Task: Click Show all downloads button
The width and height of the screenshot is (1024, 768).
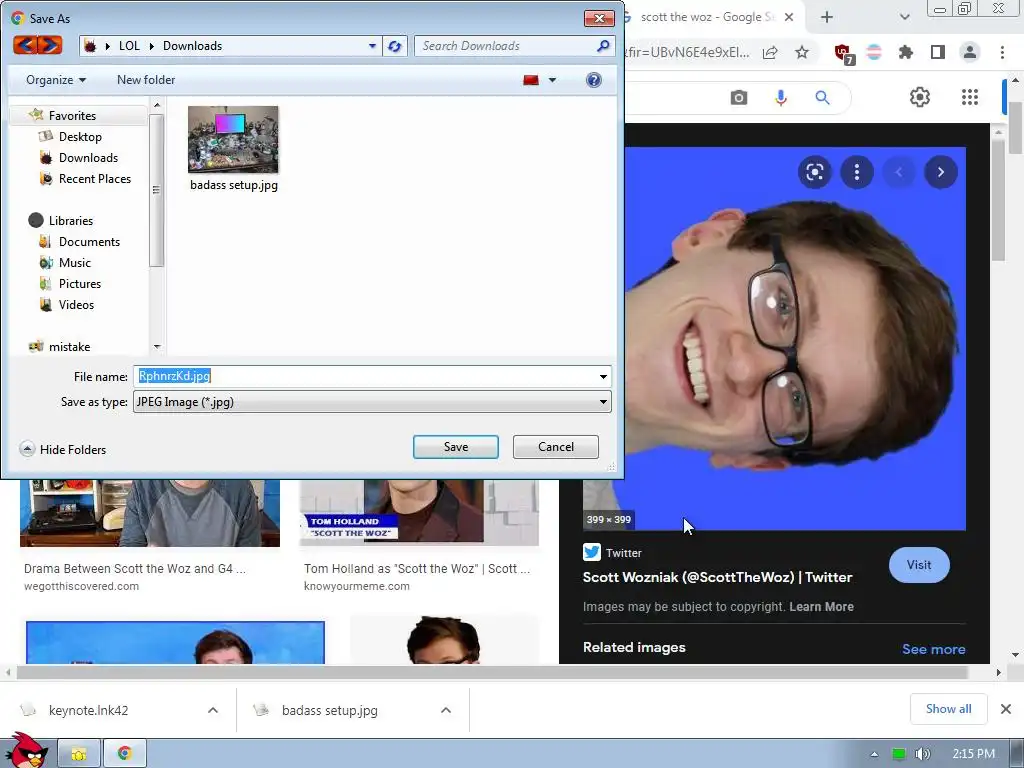Action: pyautogui.click(x=948, y=709)
